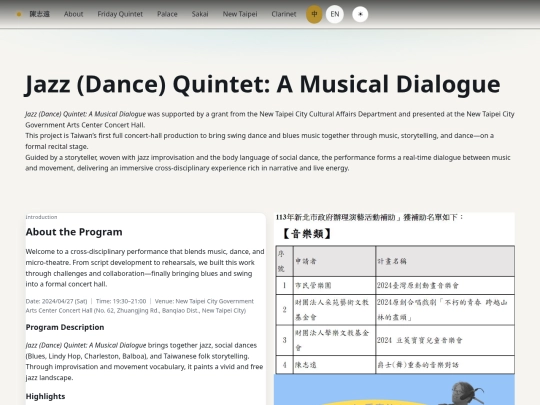
Task: Open the grant list table image
Action: (394, 293)
